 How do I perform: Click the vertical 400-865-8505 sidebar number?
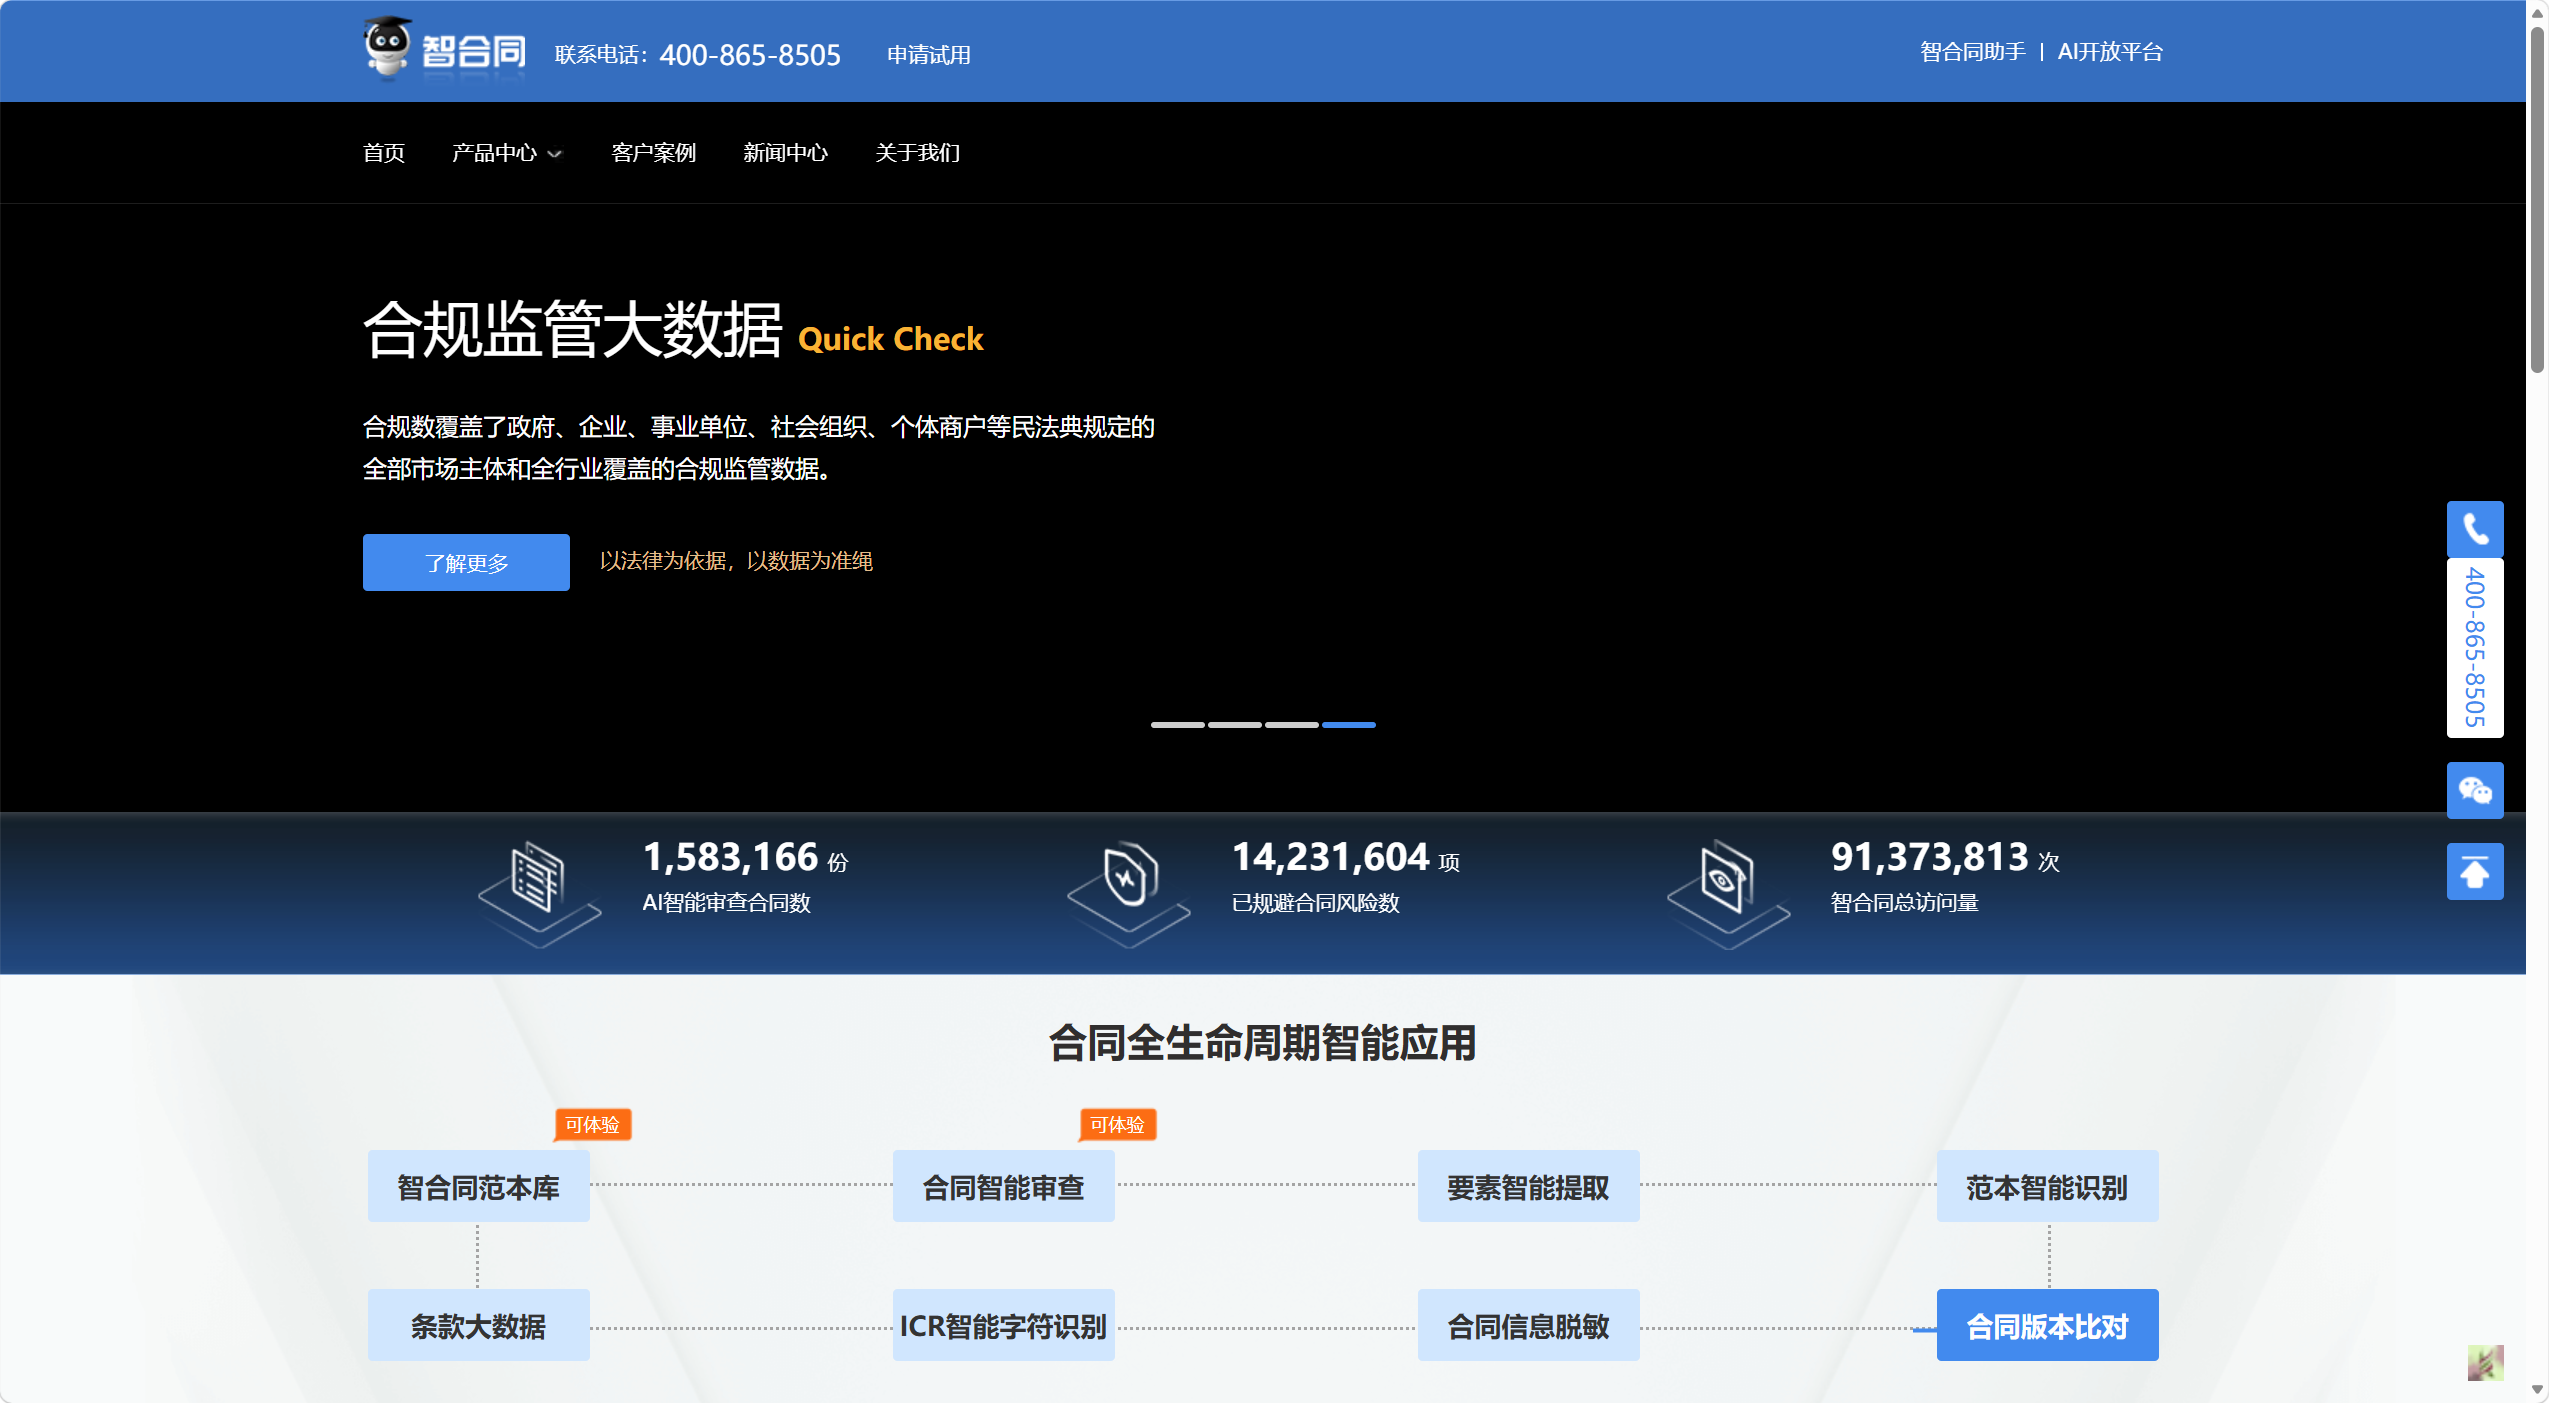(2475, 647)
